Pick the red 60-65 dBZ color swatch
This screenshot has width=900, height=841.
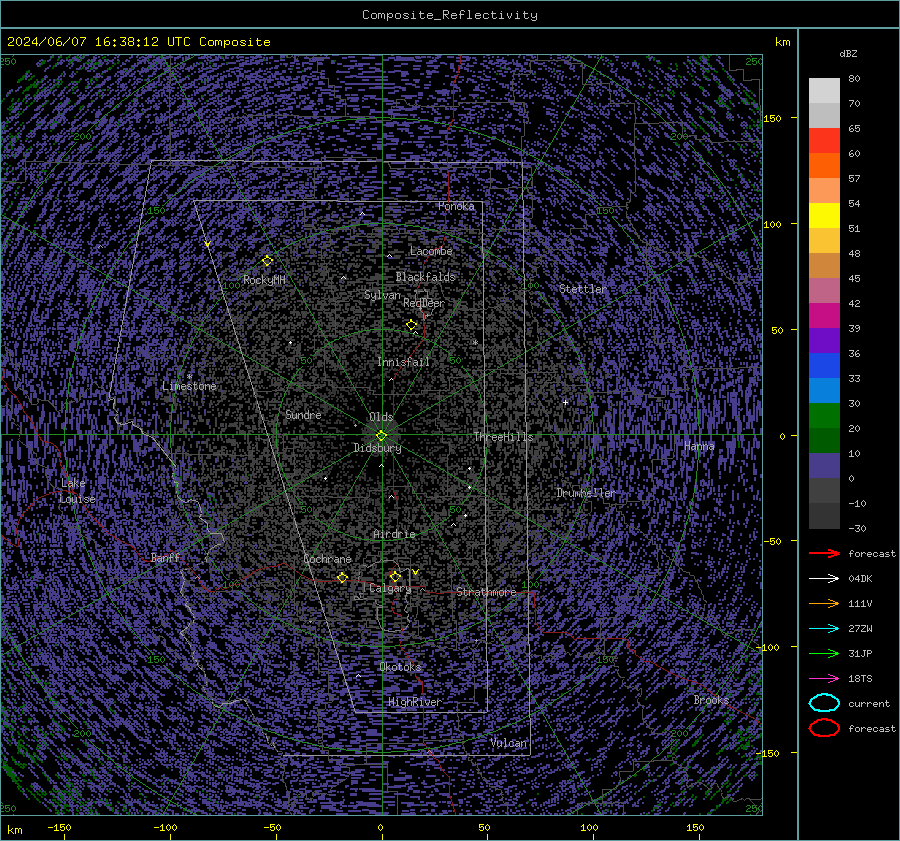(x=824, y=141)
